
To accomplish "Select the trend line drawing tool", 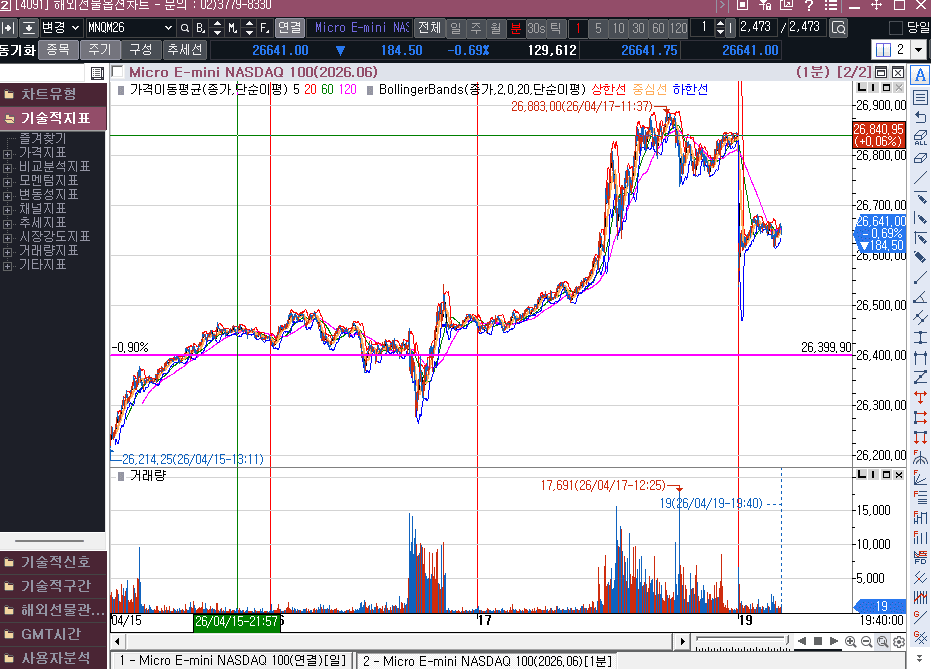I will tap(920, 179).
